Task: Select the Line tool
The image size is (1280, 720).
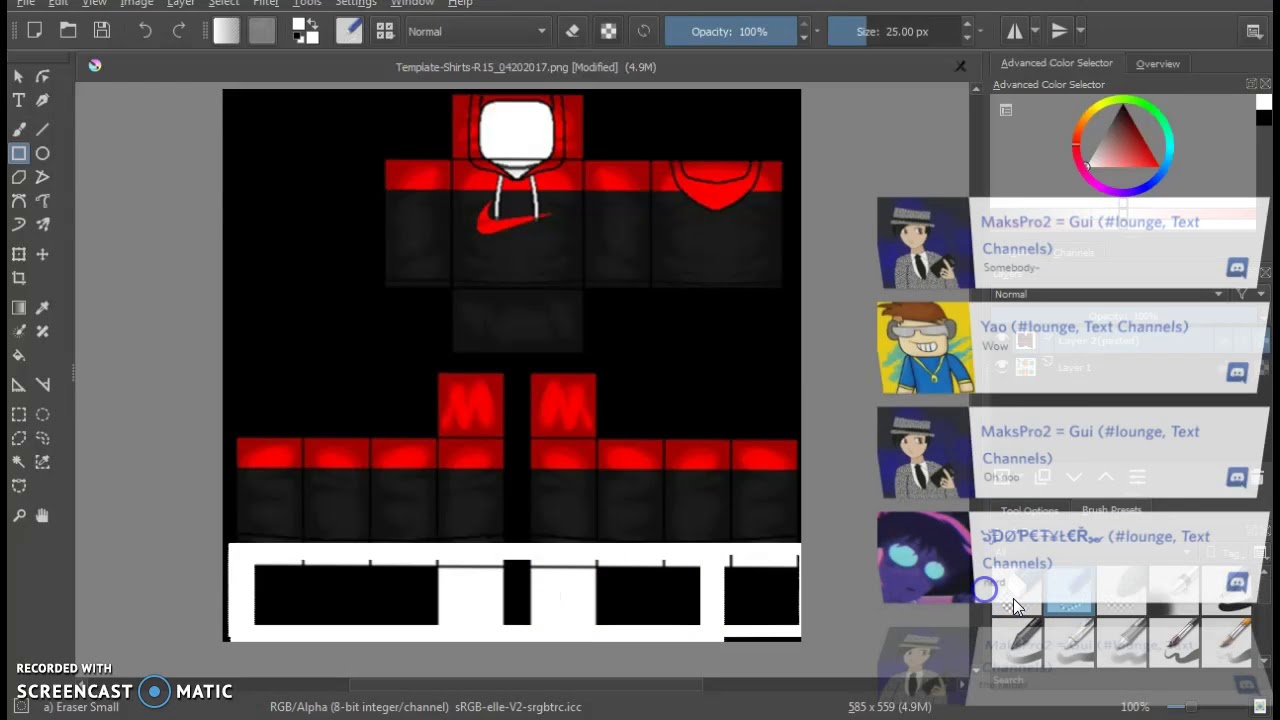Action: [x=43, y=130]
